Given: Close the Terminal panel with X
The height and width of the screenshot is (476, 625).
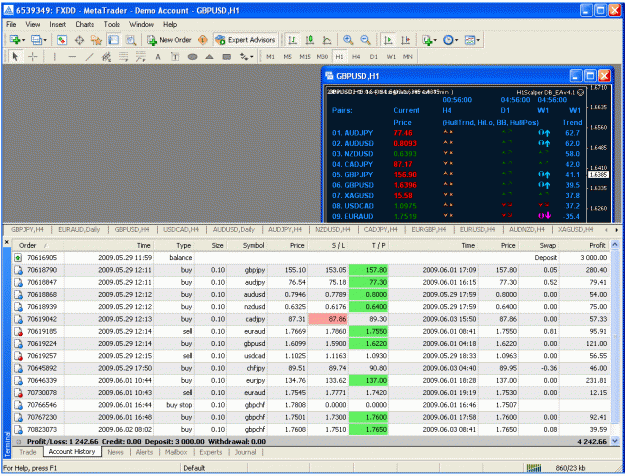Looking at the screenshot, I should pyautogui.click(x=6, y=242).
